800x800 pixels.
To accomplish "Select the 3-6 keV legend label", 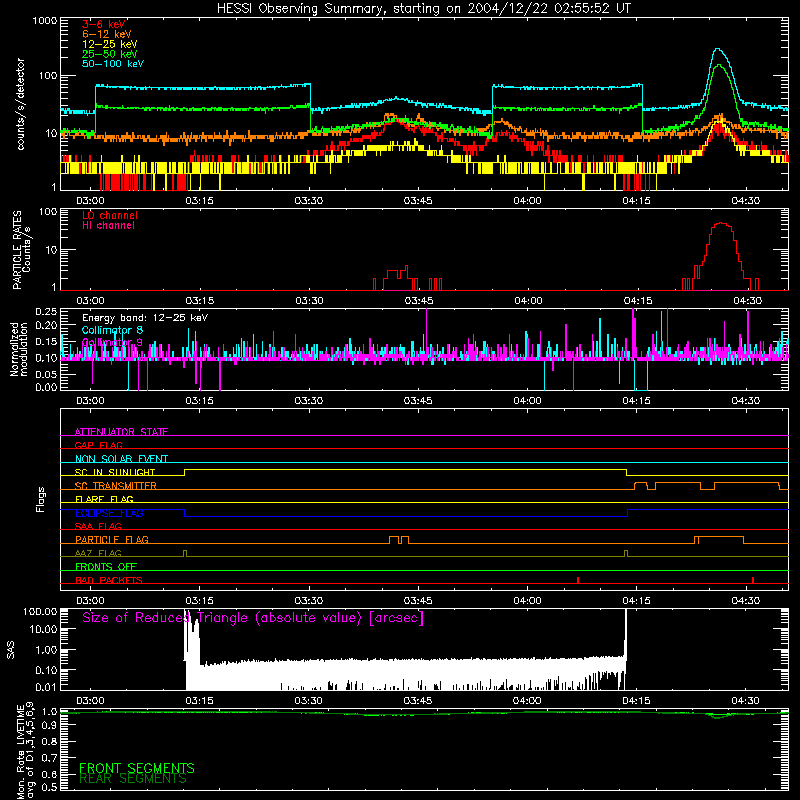I will [104, 24].
